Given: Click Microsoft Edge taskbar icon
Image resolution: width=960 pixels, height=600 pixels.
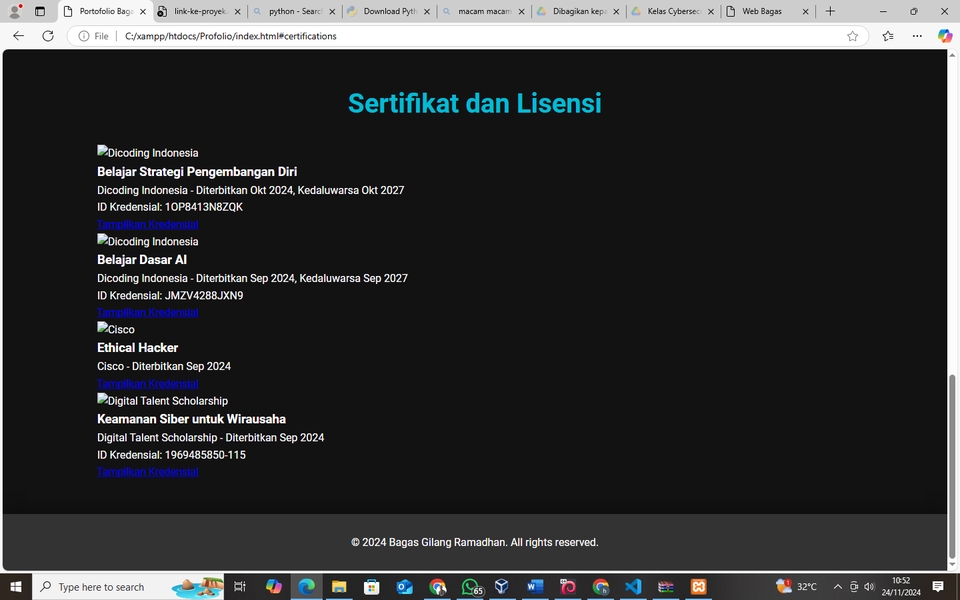Looking at the screenshot, I should [x=306, y=587].
